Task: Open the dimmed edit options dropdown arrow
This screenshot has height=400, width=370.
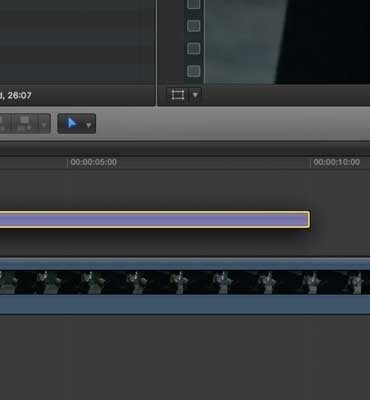Action: (43, 125)
